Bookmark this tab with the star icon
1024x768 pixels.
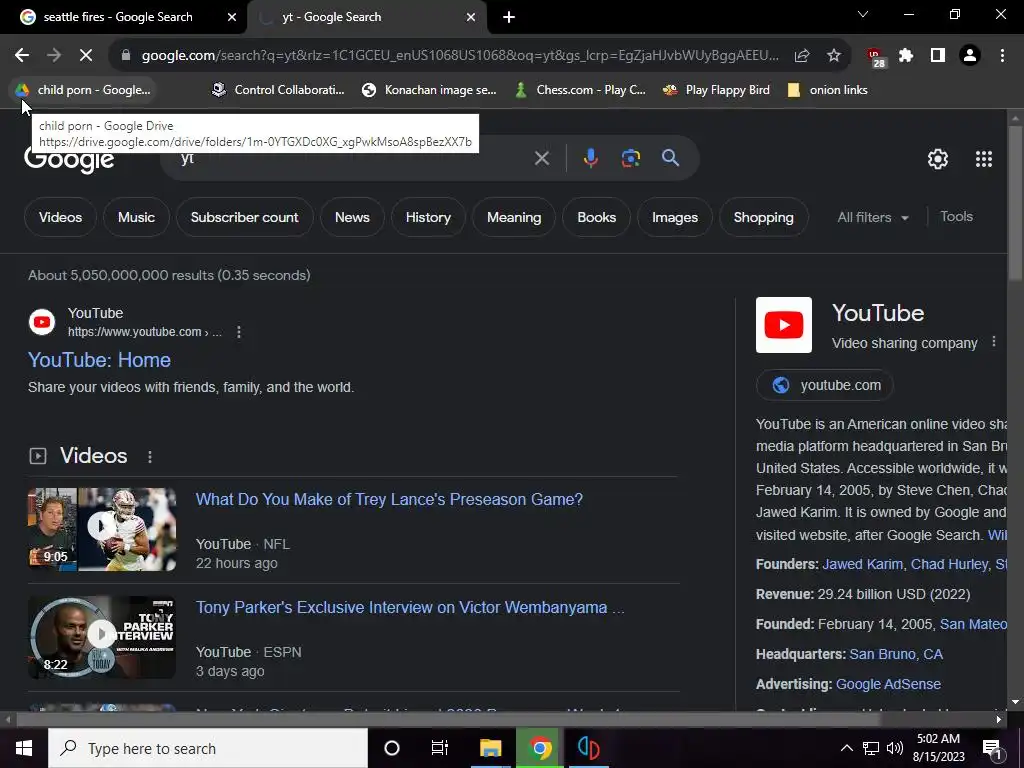coord(834,56)
